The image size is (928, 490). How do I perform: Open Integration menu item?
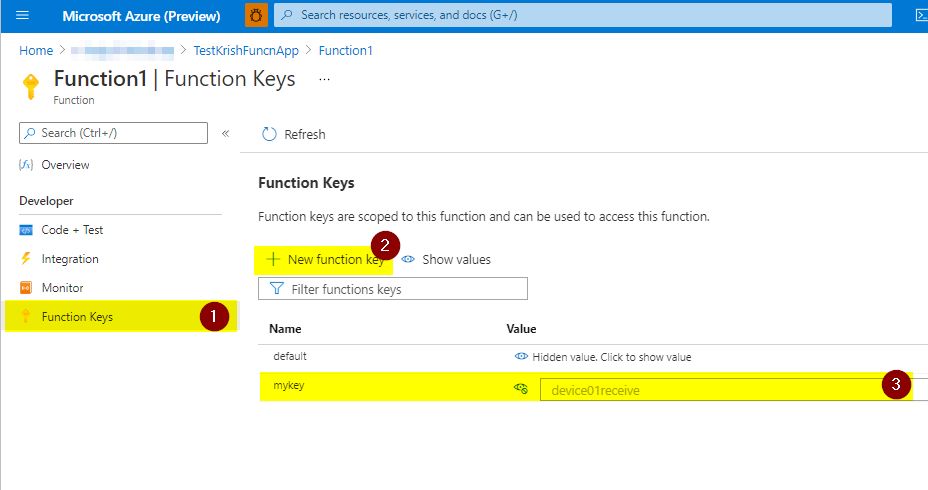[x=70, y=259]
